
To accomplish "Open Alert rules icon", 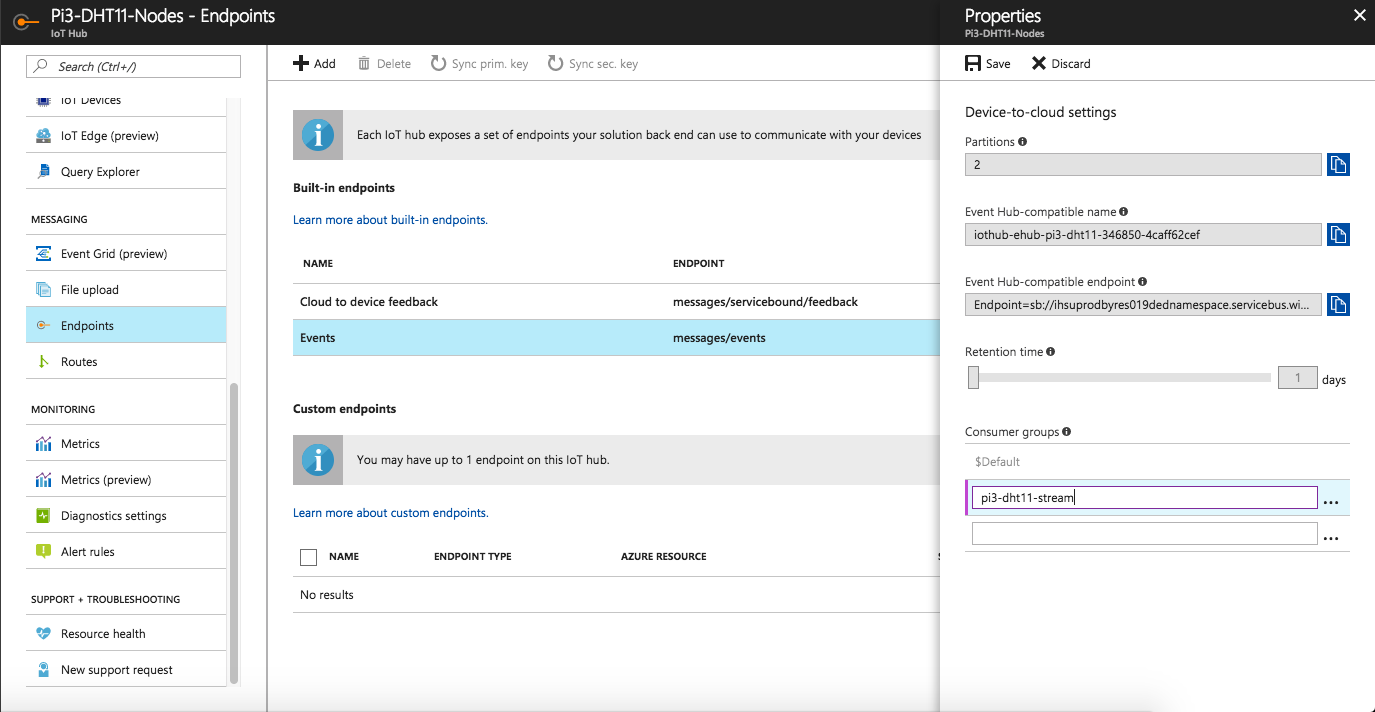I will click(x=43, y=552).
